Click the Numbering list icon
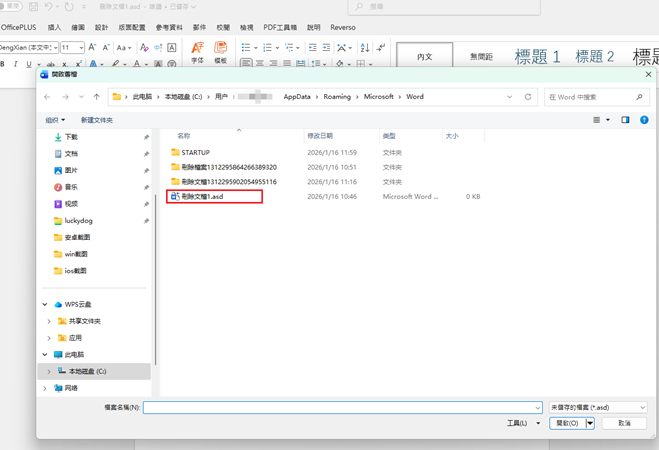659x450 pixels. point(267,47)
